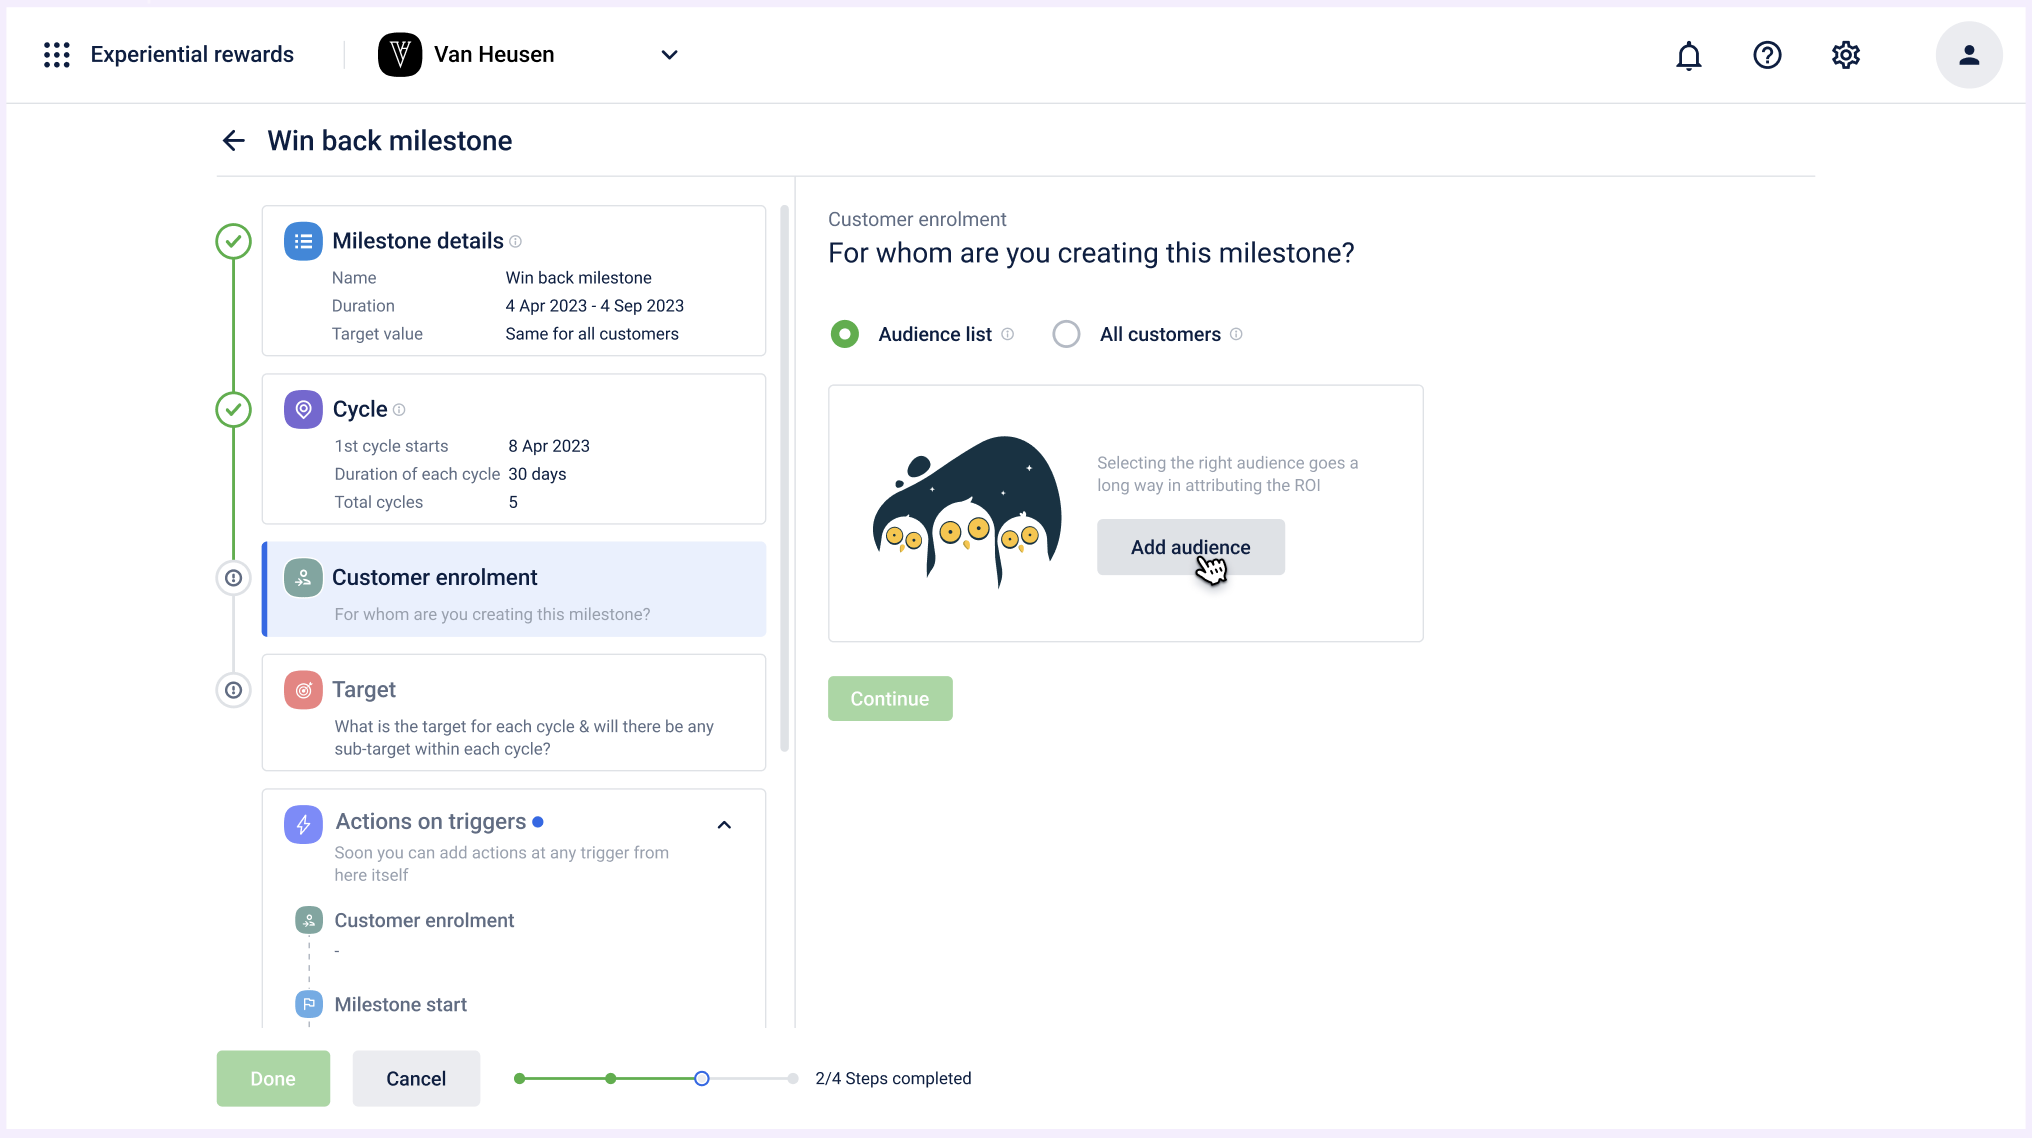The image size is (2032, 1138).
Task: Click the info icon beside All customers
Action: (1236, 334)
